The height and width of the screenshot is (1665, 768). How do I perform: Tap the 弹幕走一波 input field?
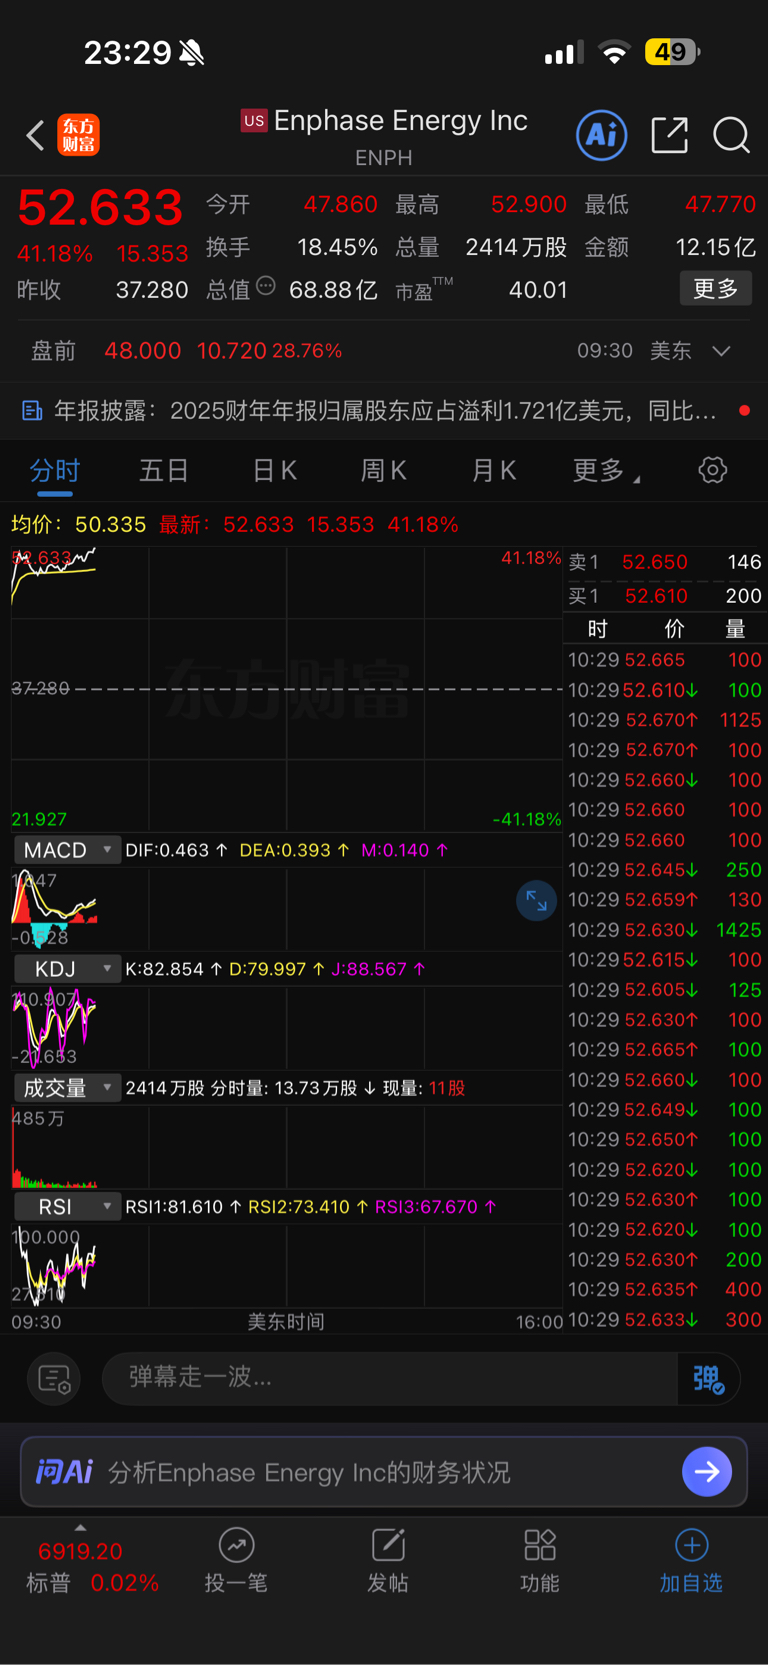point(390,1378)
